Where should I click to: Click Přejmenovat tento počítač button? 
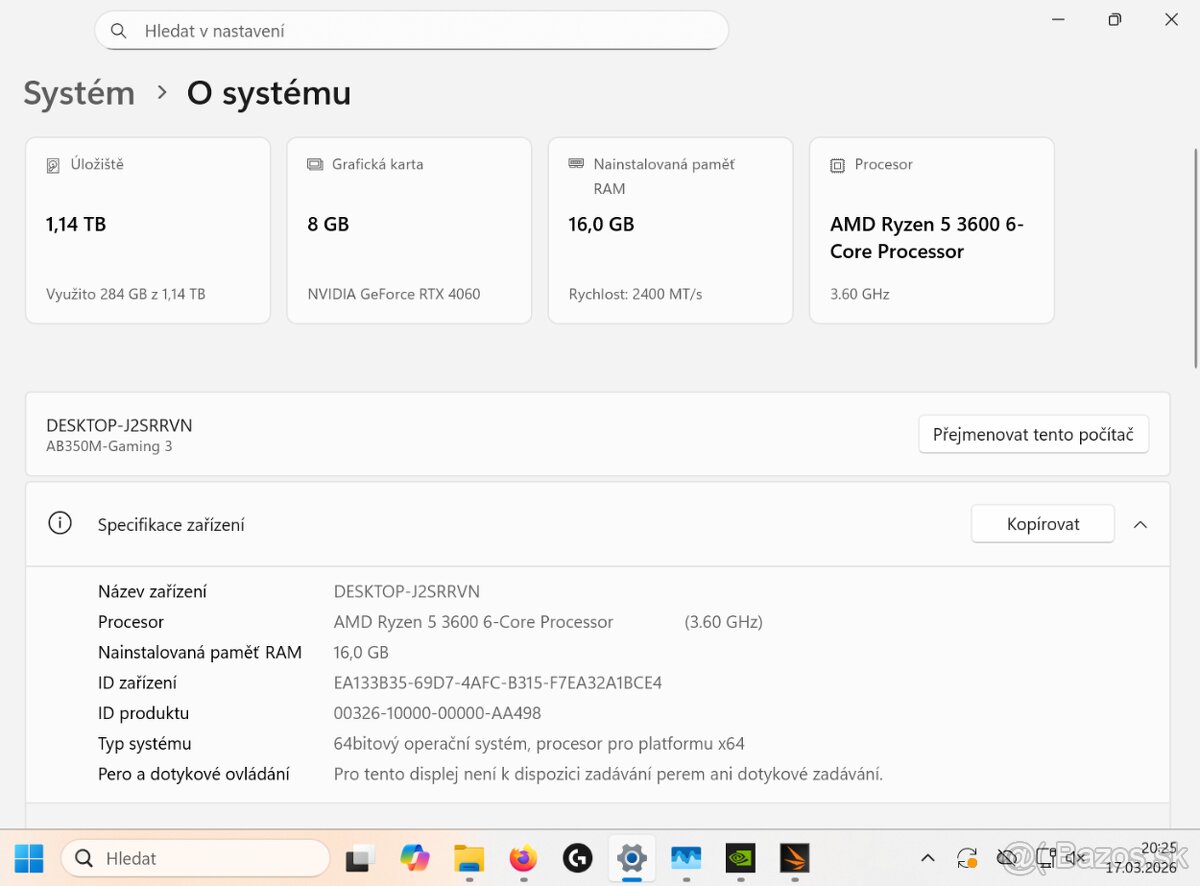pyautogui.click(x=1033, y=434)
